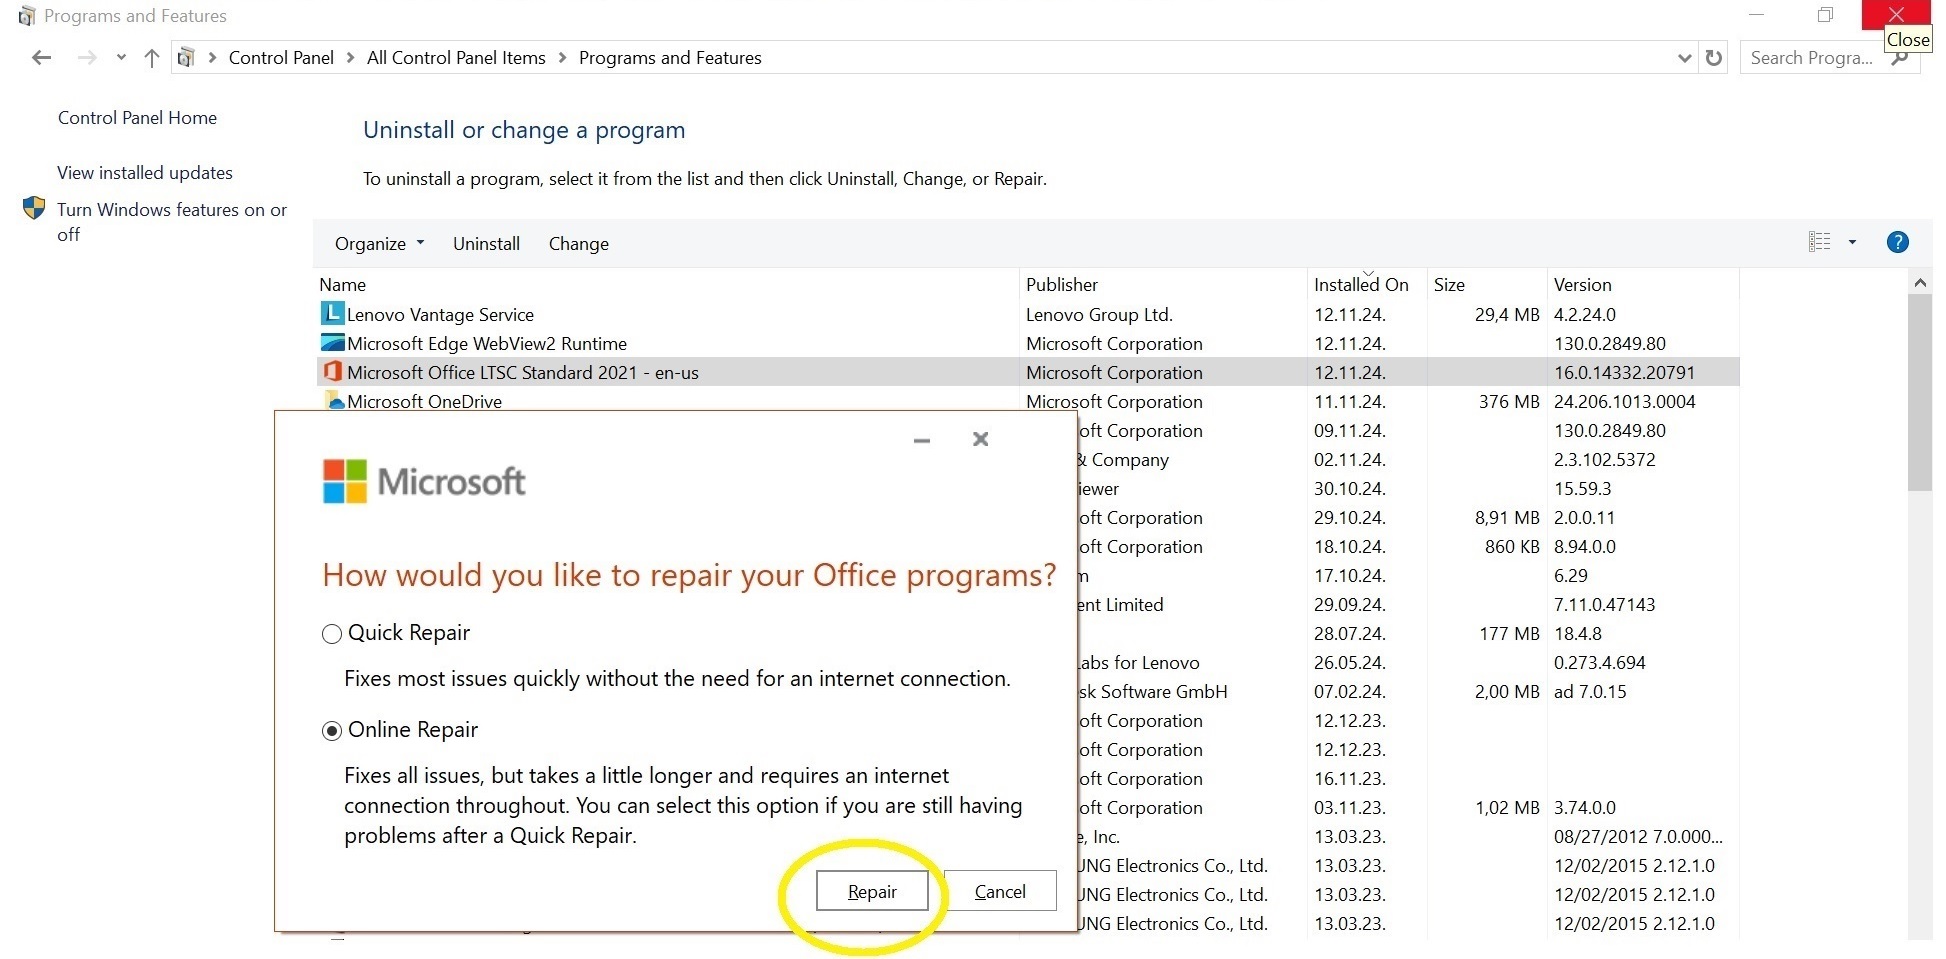Image resolution: width=1946 pixels, height=959 pixels.
Task: Click the 177 MB size cell
Action: (x=1509, y=633)
